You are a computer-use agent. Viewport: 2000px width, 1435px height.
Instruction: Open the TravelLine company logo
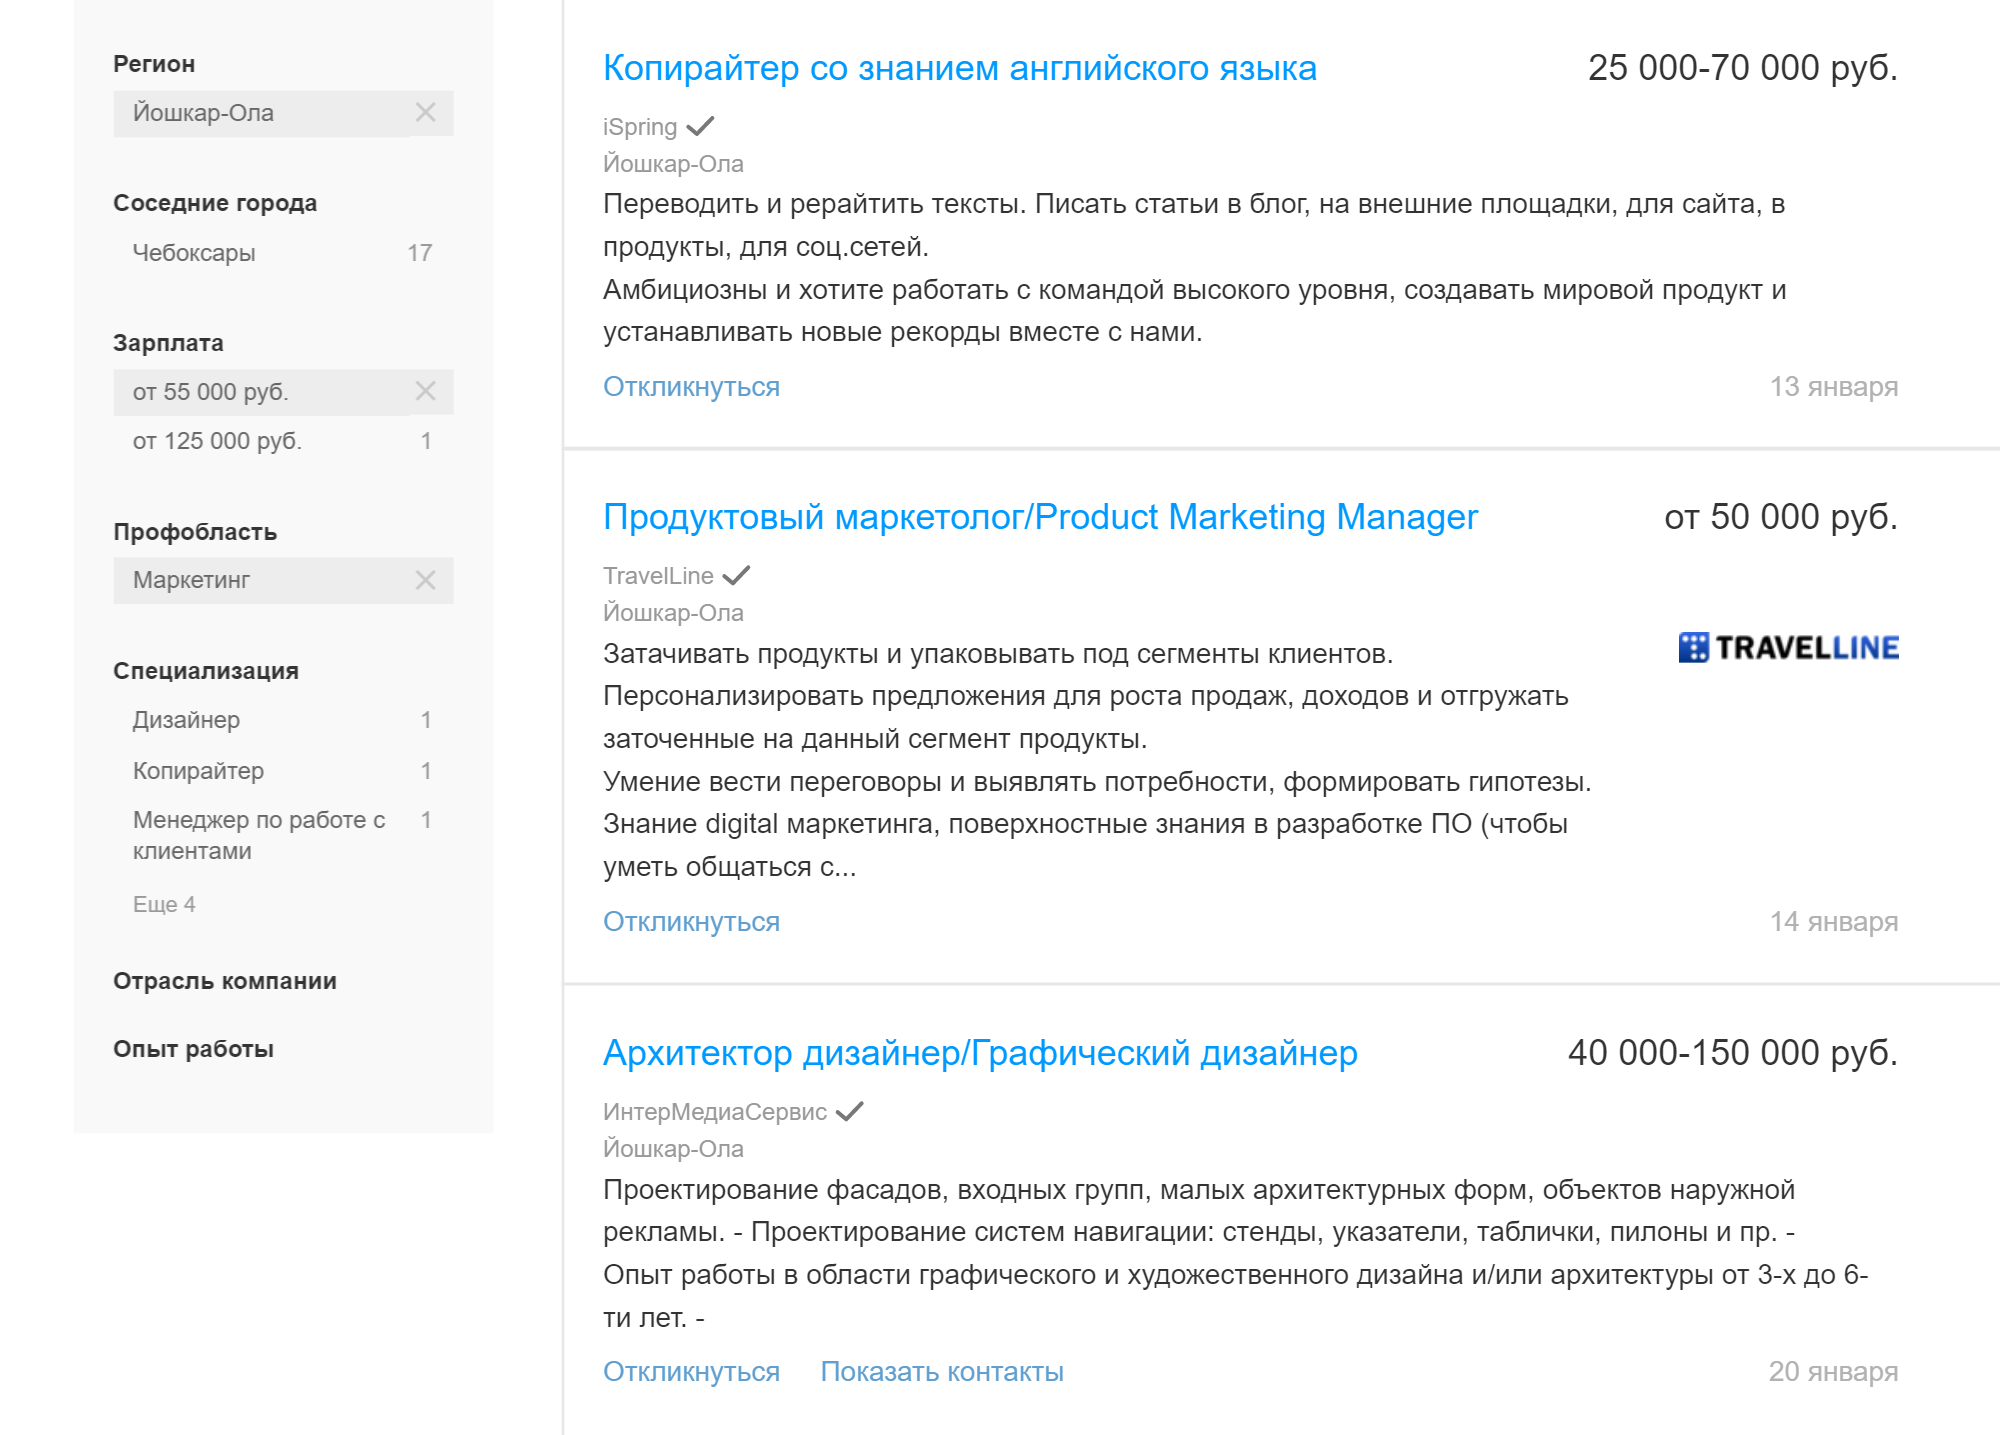click(x=1788, y=648)
